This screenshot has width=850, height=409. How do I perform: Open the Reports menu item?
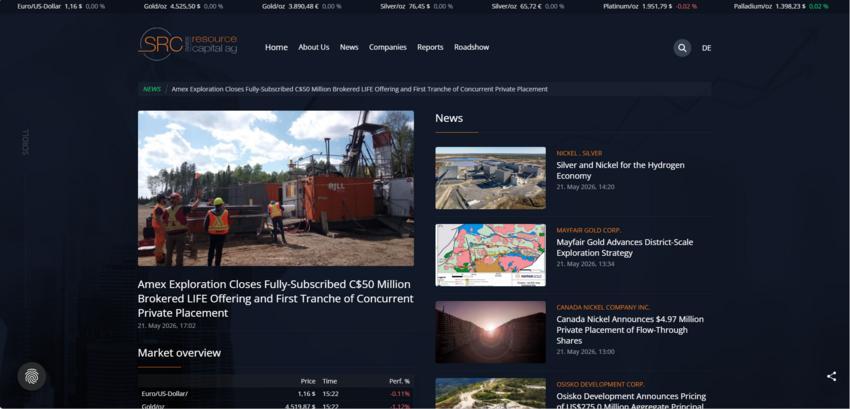[430, 47]
